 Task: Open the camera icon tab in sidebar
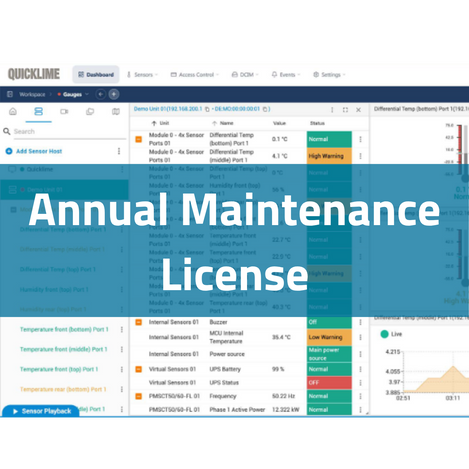pos(64,111)
